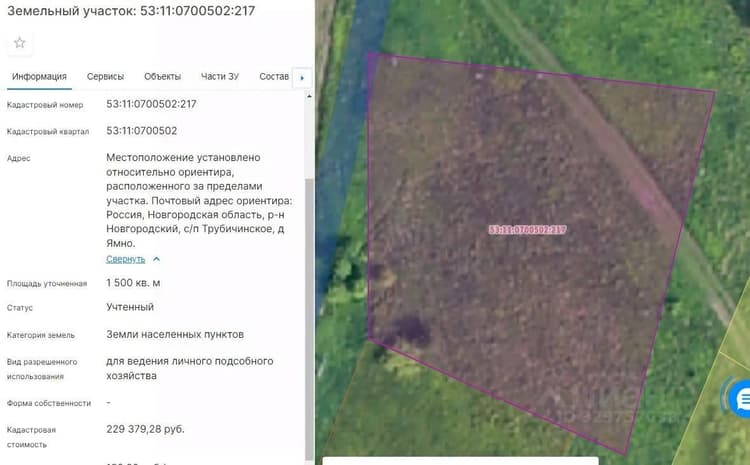The width and height of the screenshot is (750, 465).
Task: Open the Сервисы tab
Action: click(105, 77)
